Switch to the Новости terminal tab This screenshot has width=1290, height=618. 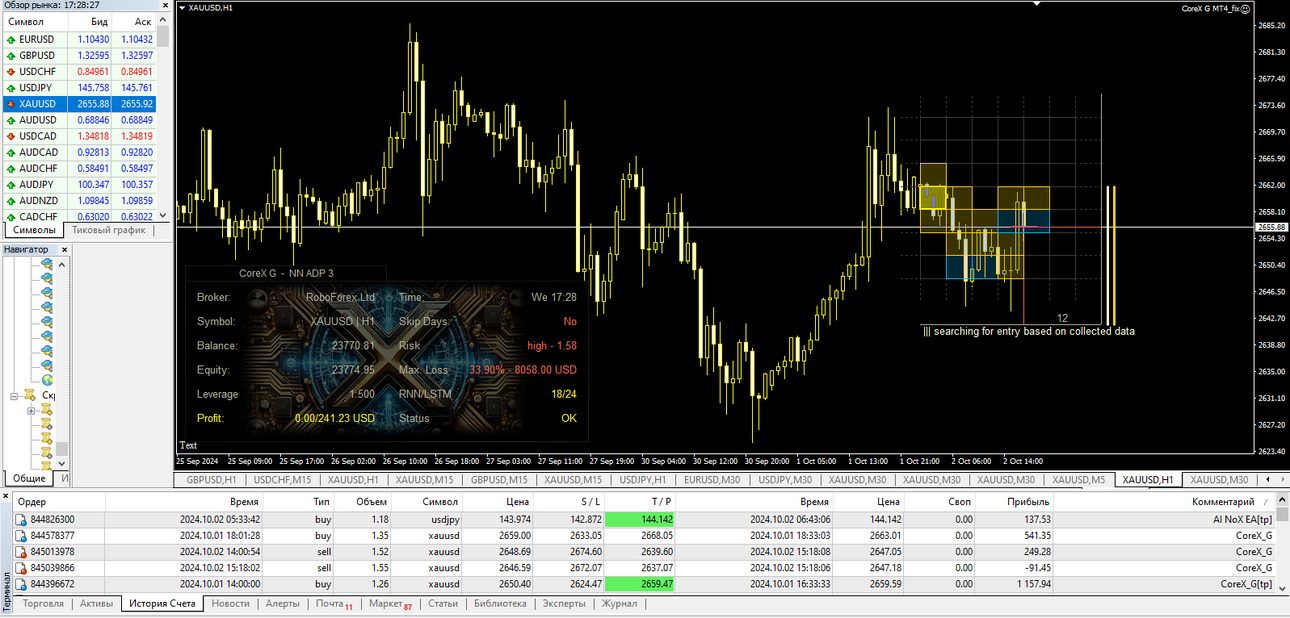(x=231, y=604)
